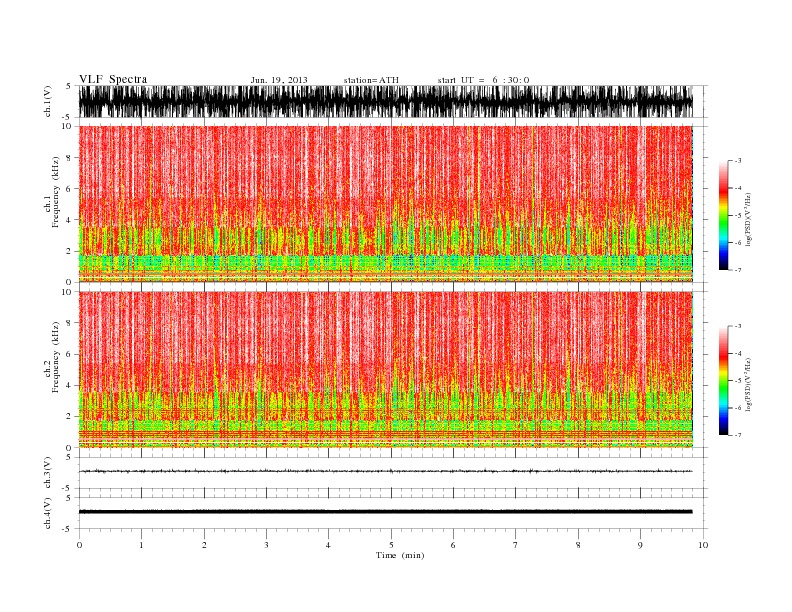Viewport: 792px width, 612px height.
Task: Click the 'VLF Spectra' title text
Action: [113, 79]
